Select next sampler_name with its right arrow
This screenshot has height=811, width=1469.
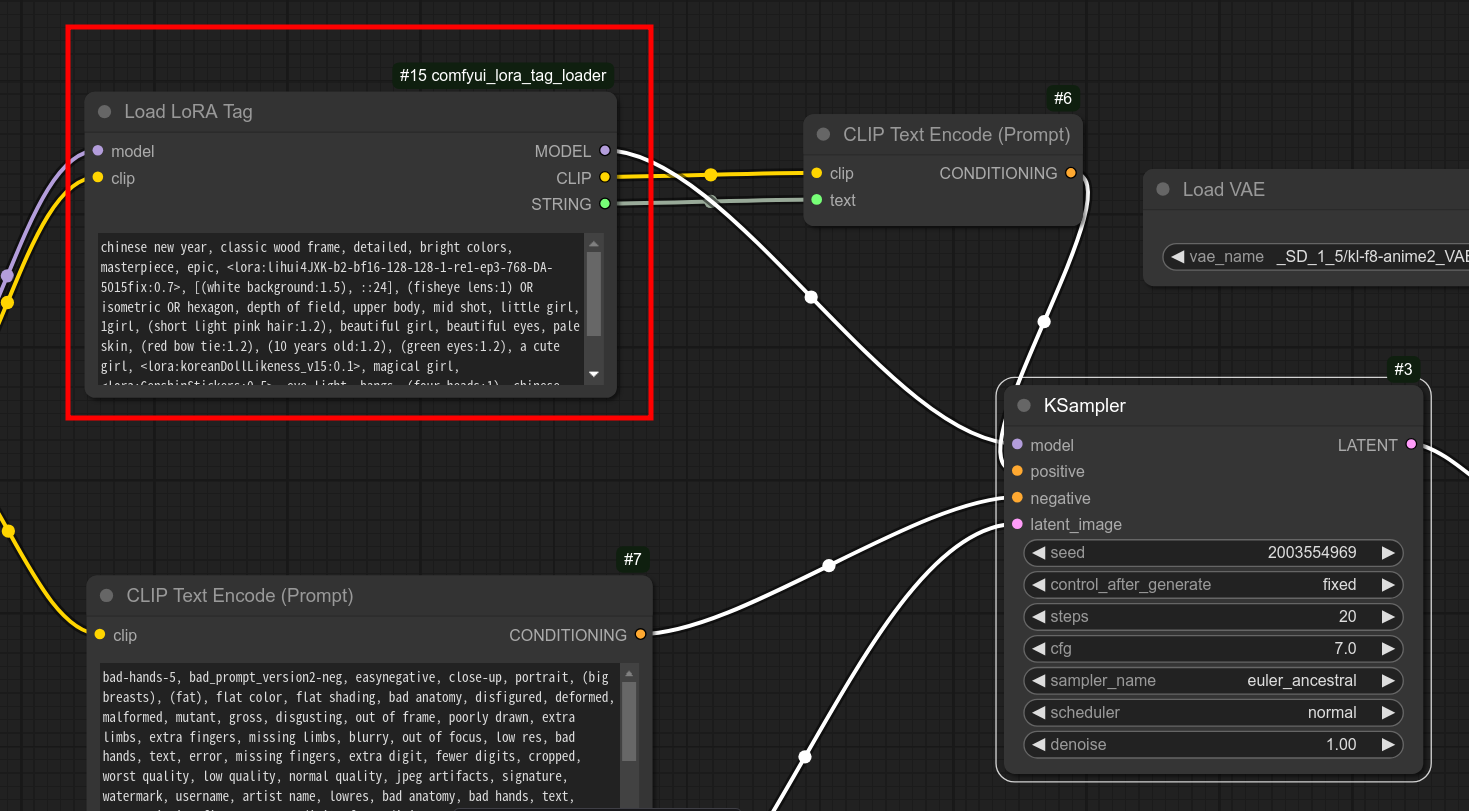coord(1388,681)
